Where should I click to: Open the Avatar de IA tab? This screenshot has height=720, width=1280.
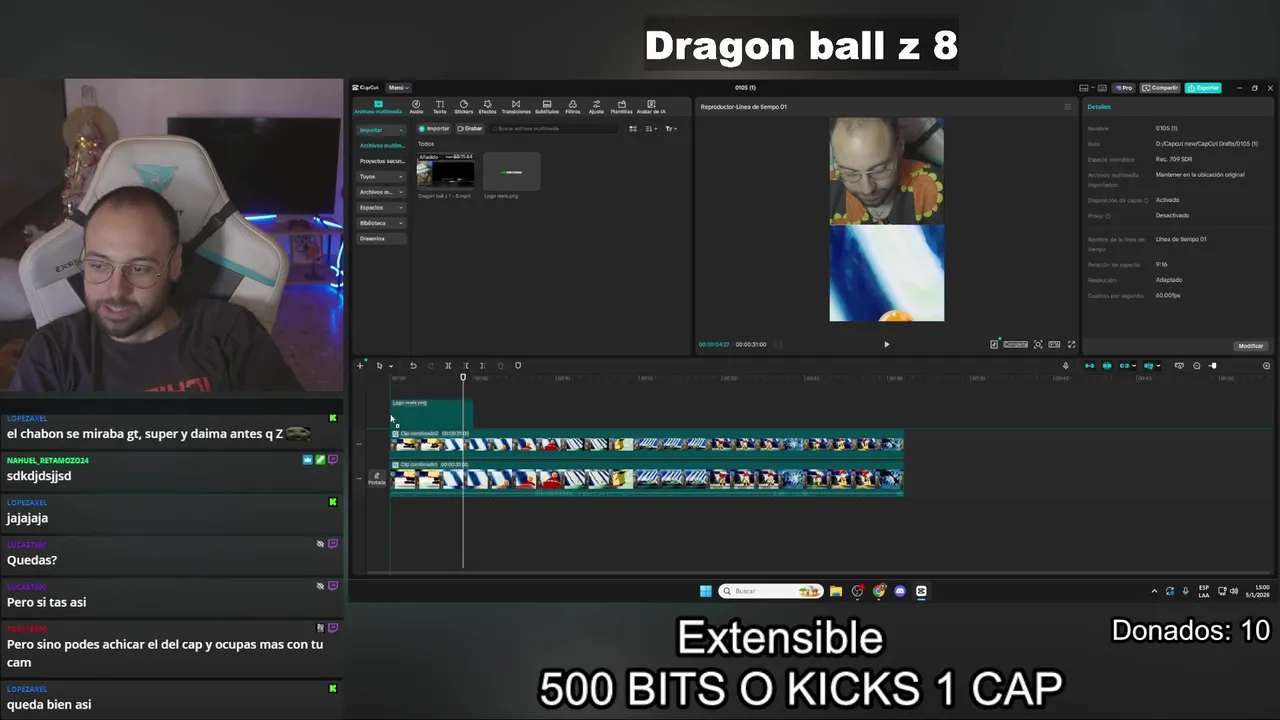651,107
